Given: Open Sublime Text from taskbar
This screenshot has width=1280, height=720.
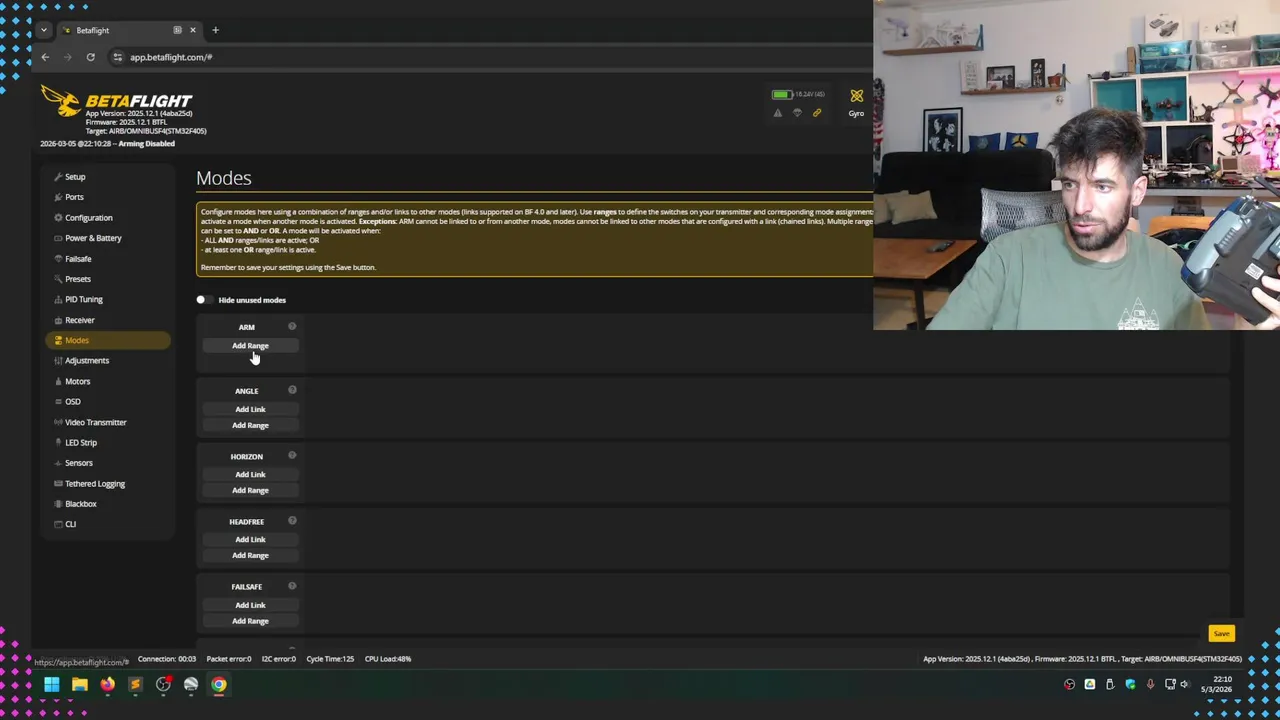Looking at the screenshot, I should click(x=135, y=685).
